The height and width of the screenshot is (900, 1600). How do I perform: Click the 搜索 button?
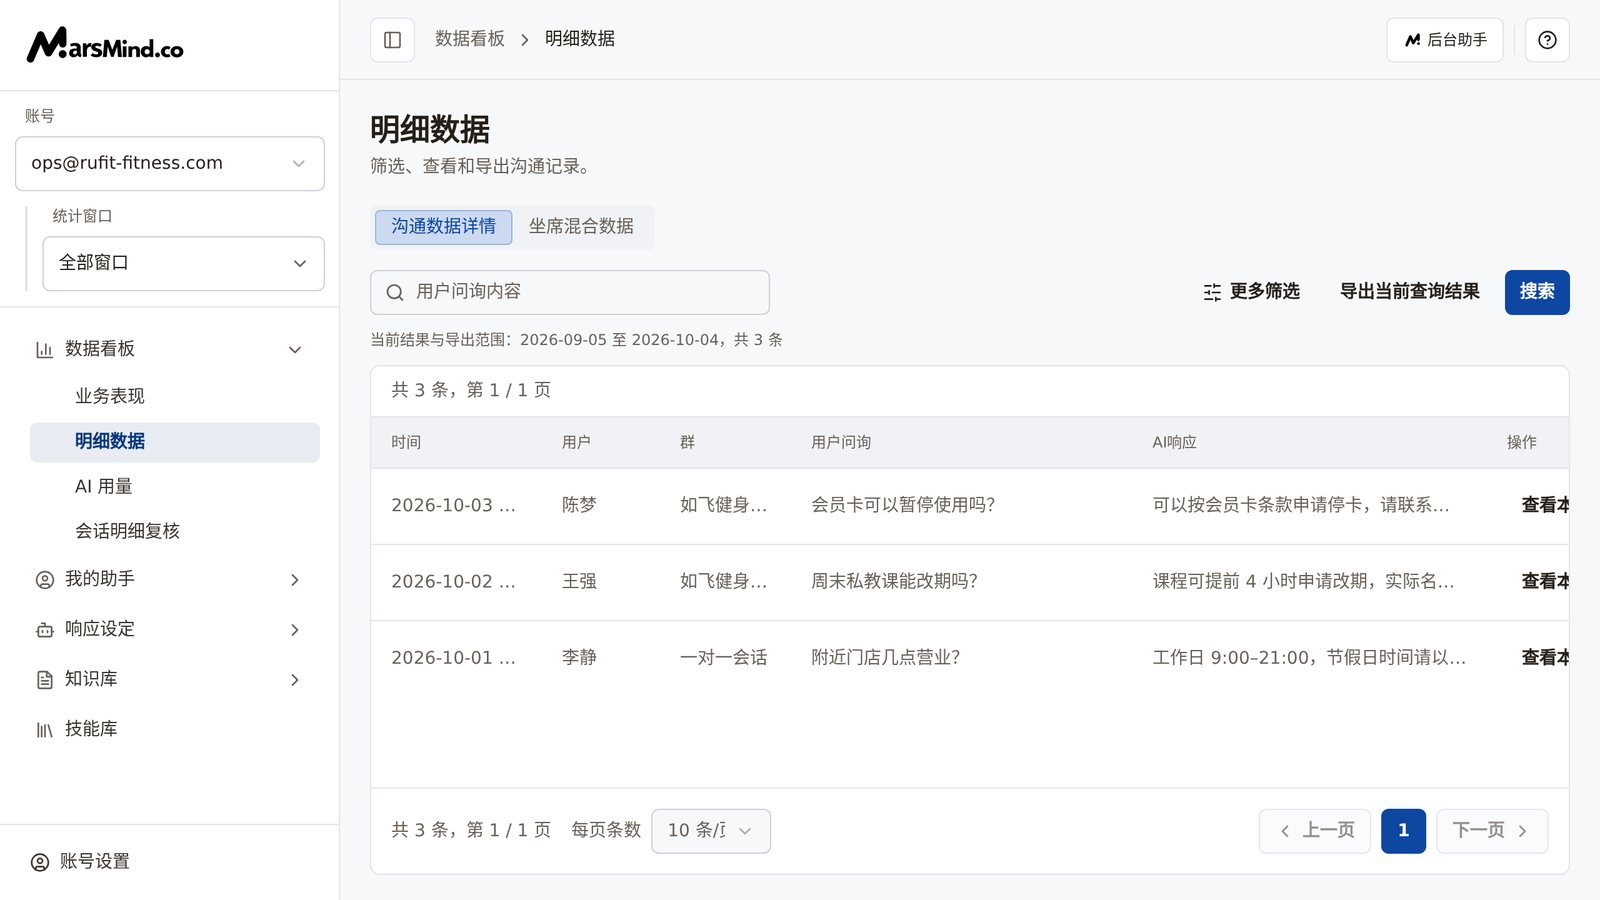(1537, 292)
